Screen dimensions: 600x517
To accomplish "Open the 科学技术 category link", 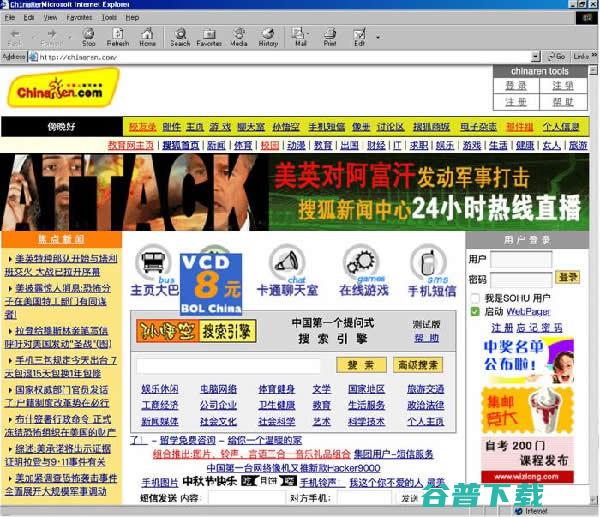I will point(366,422).
